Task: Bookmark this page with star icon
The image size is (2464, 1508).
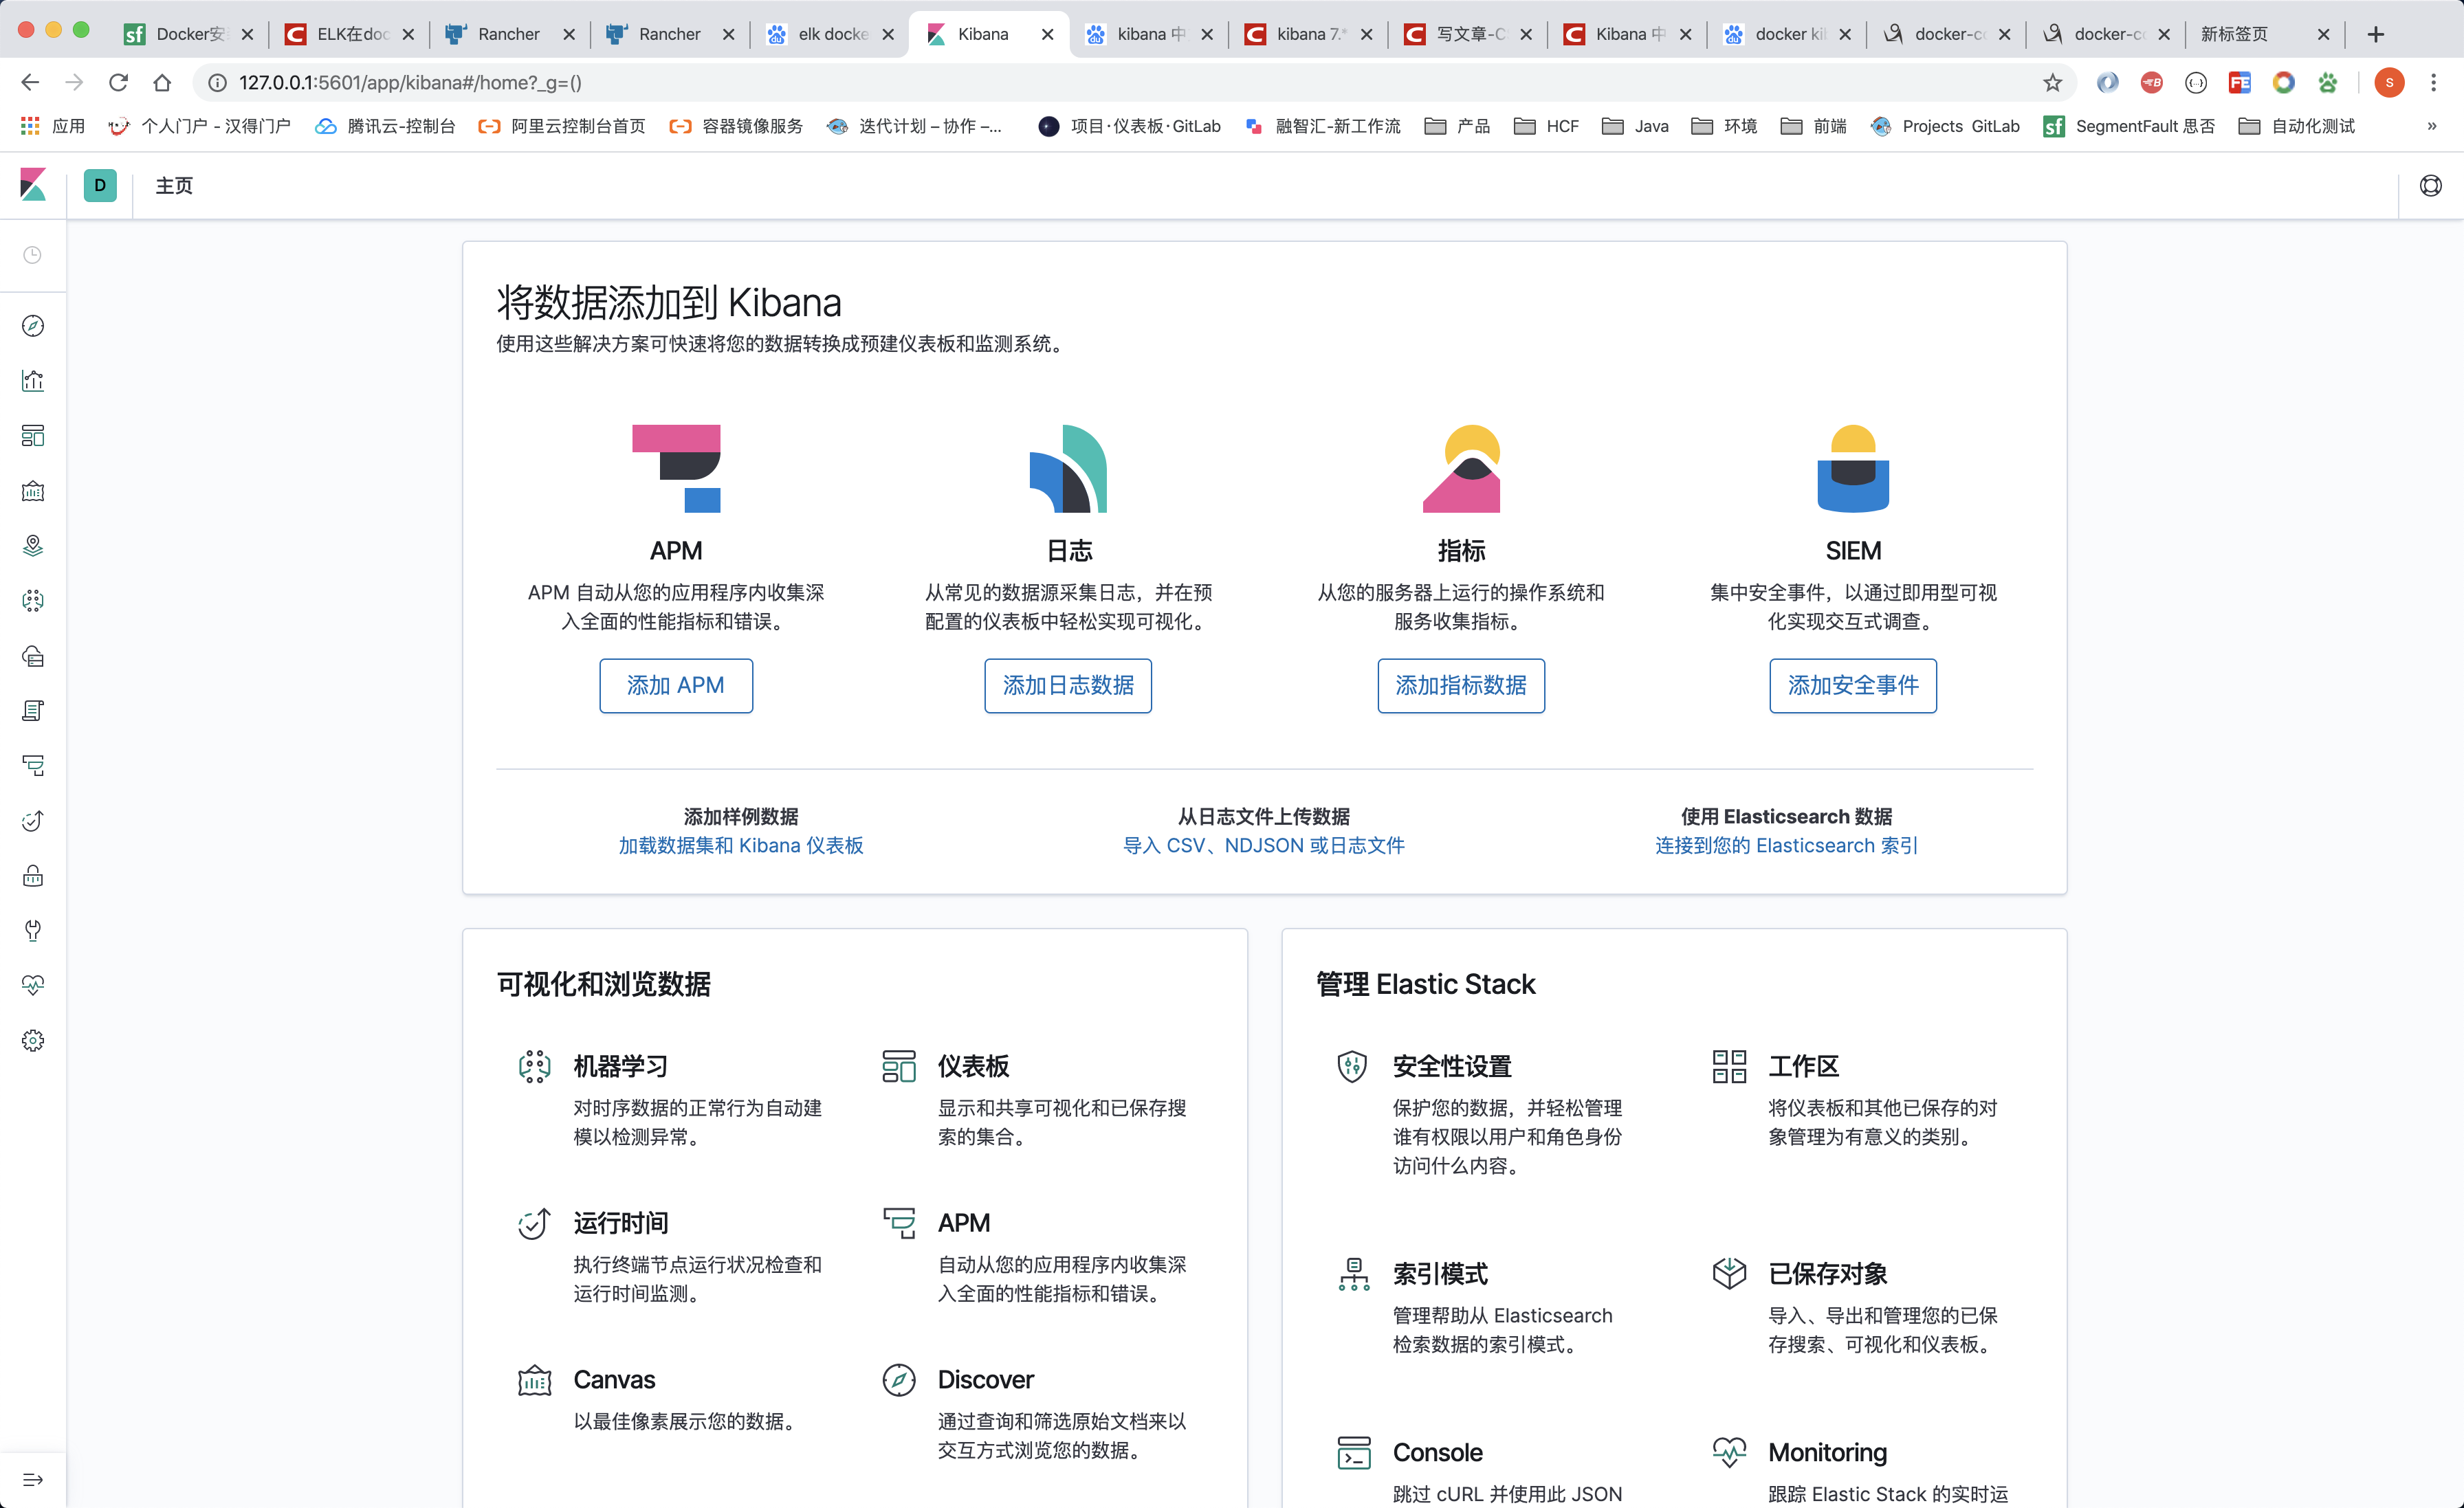Action: 2052,83
